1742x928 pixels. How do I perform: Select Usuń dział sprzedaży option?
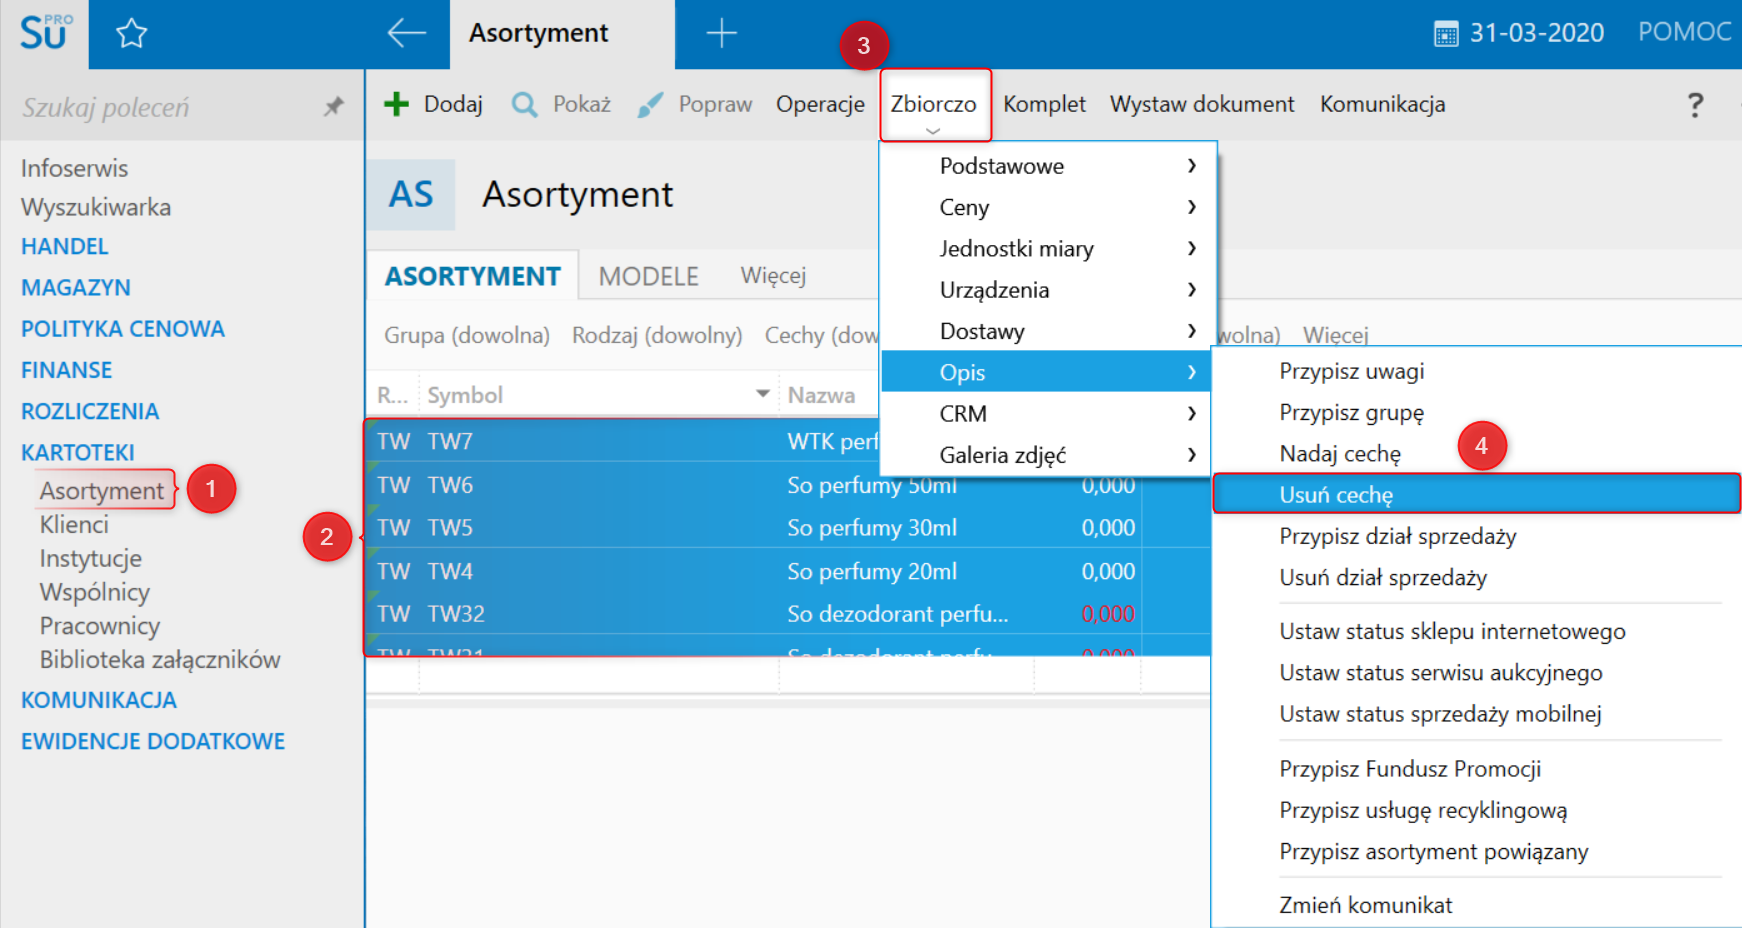point(1383,577)
